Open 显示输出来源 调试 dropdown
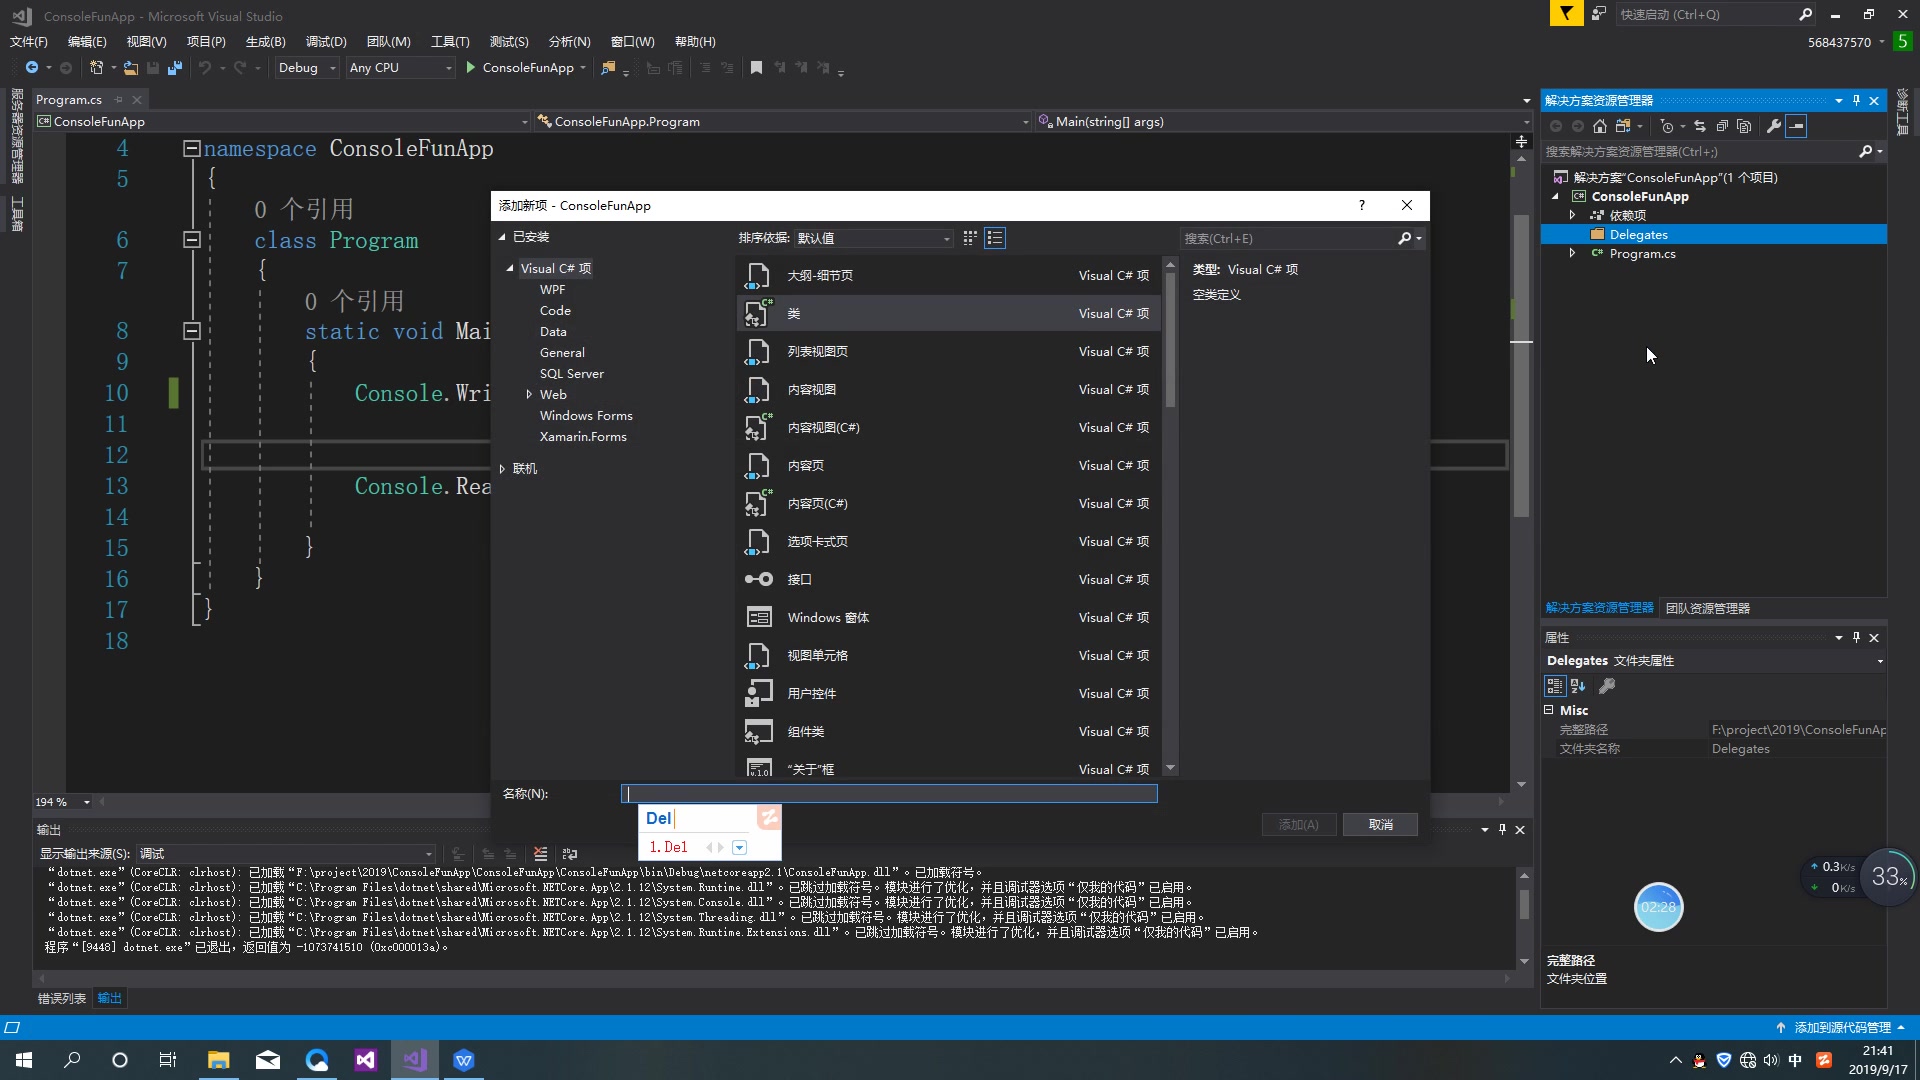Image resolution: width=1920 pixels, height=1080 pixels. [286, 854]
